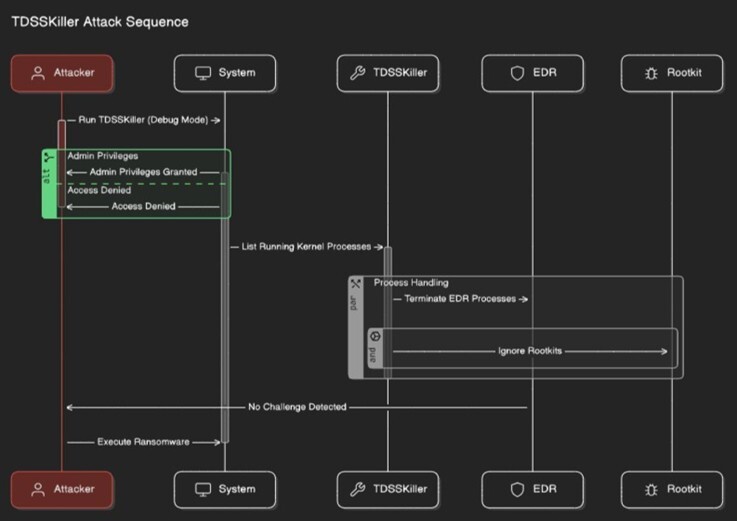The width and height of the screenshot is (737, 521).
Task: Click the 'Access Denied' condition label below dashed line
Action: coord(99,190)
